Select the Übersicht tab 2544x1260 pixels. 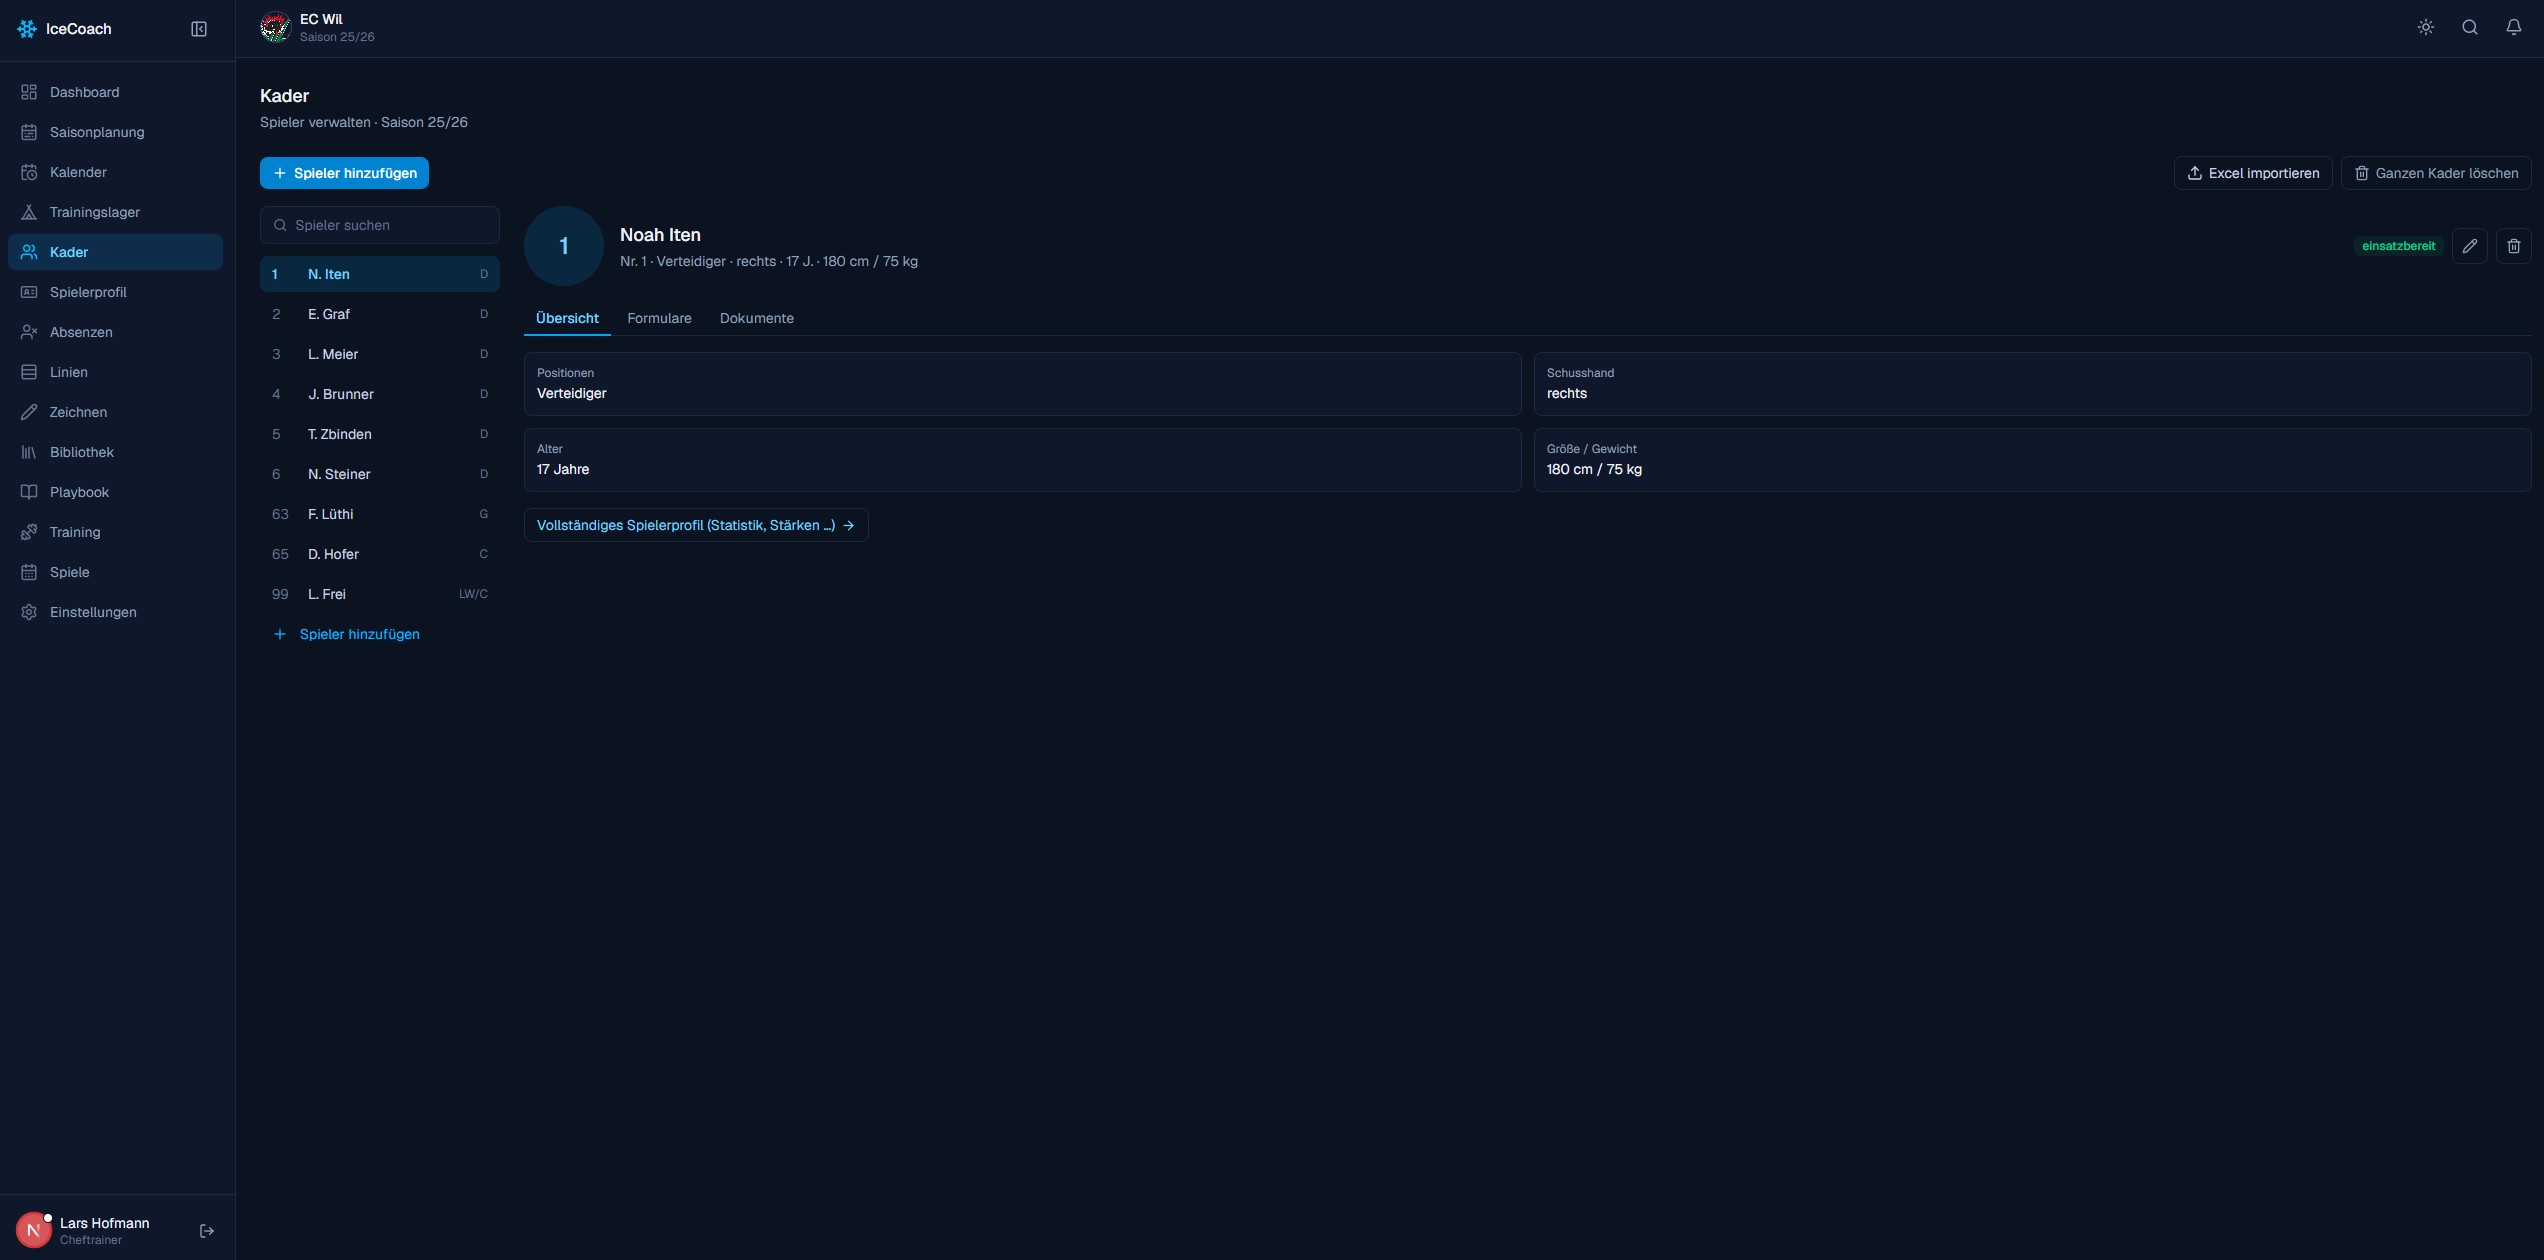567,318
